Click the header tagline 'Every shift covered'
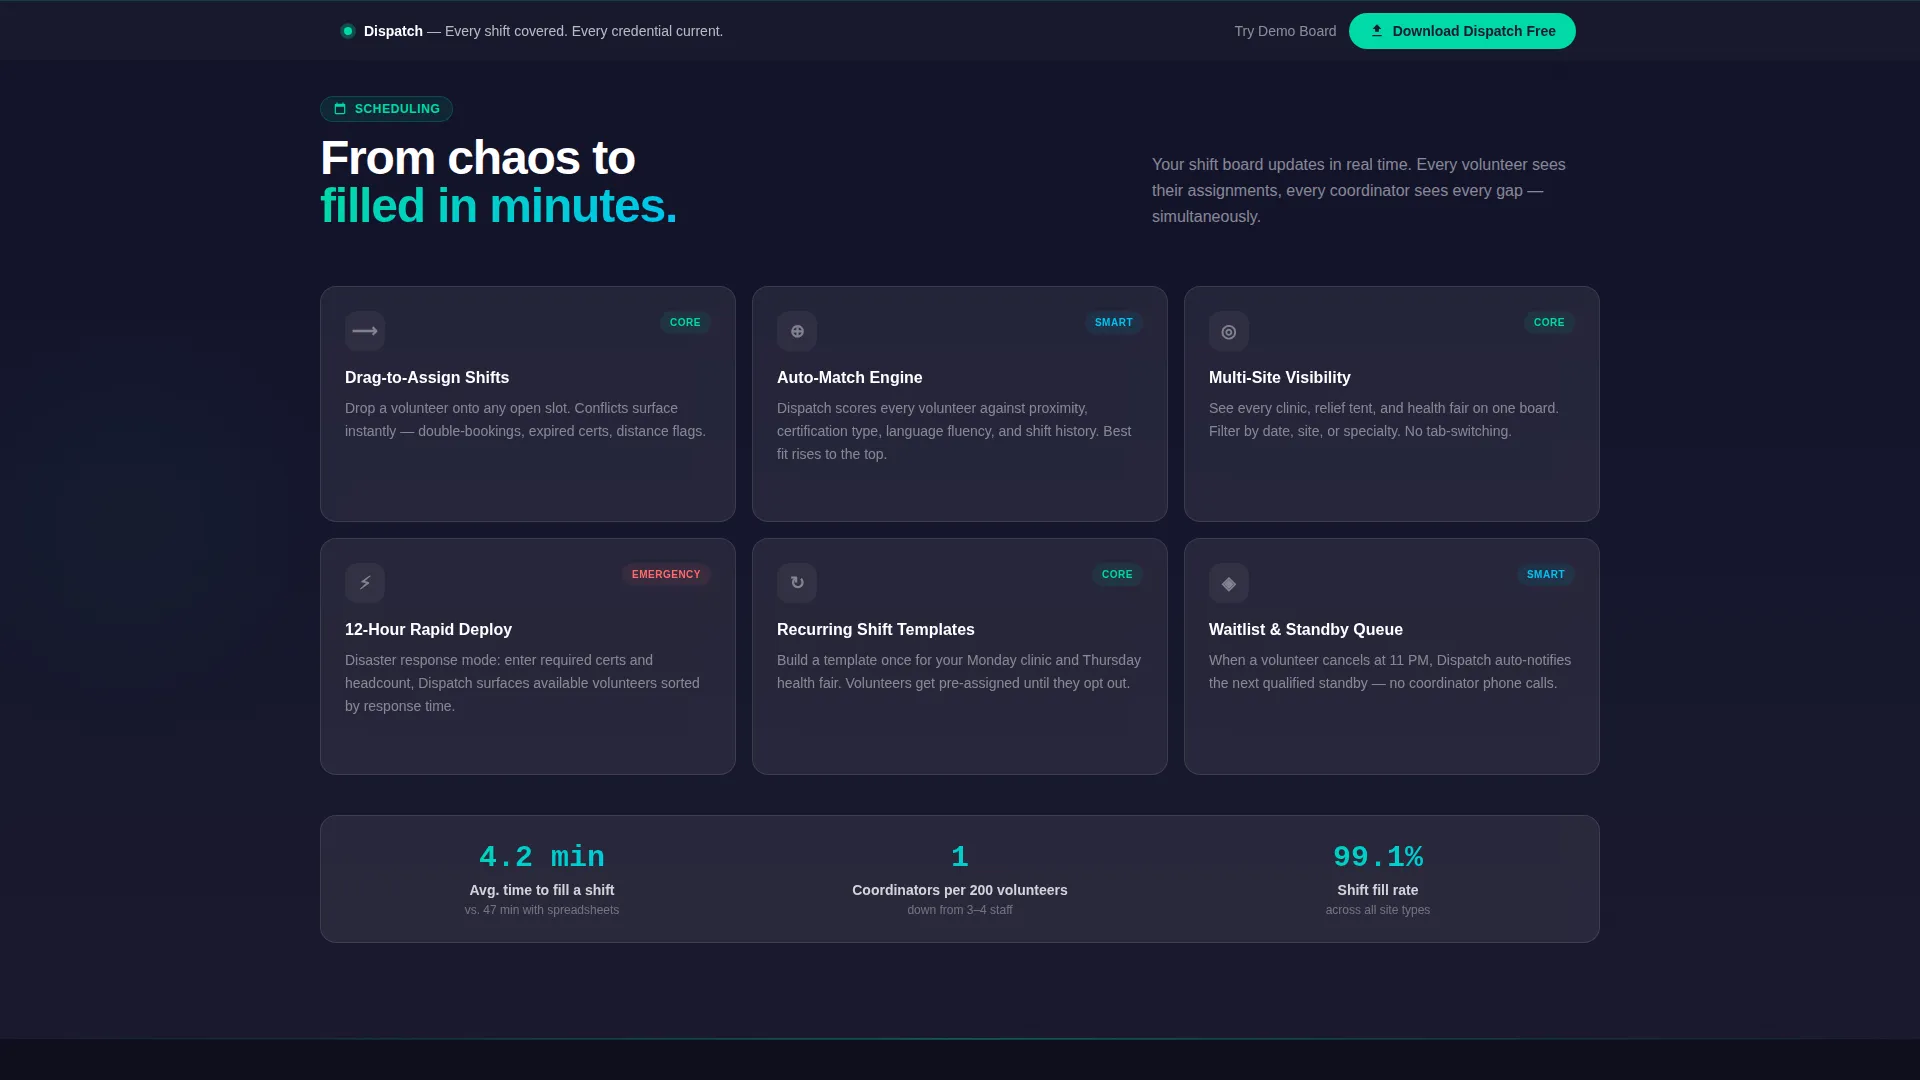 [x=584, y=31]
